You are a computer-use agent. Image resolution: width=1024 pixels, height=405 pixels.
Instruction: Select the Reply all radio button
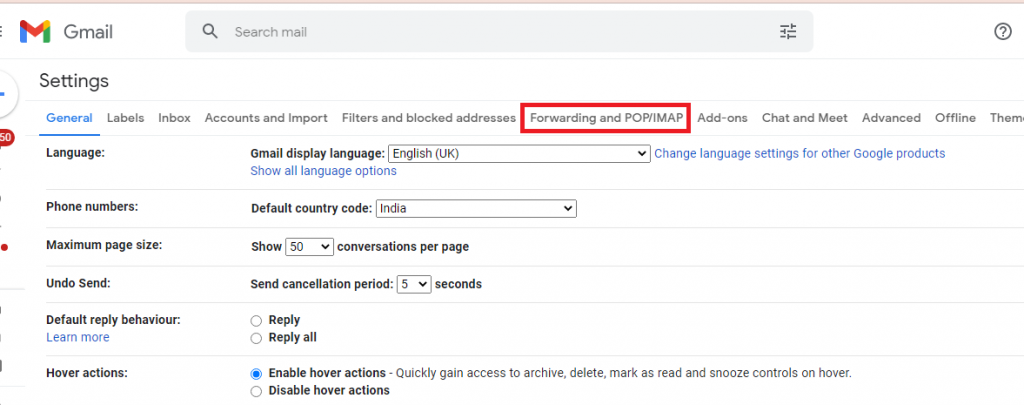pyautogui.click(x=256, y=338)
